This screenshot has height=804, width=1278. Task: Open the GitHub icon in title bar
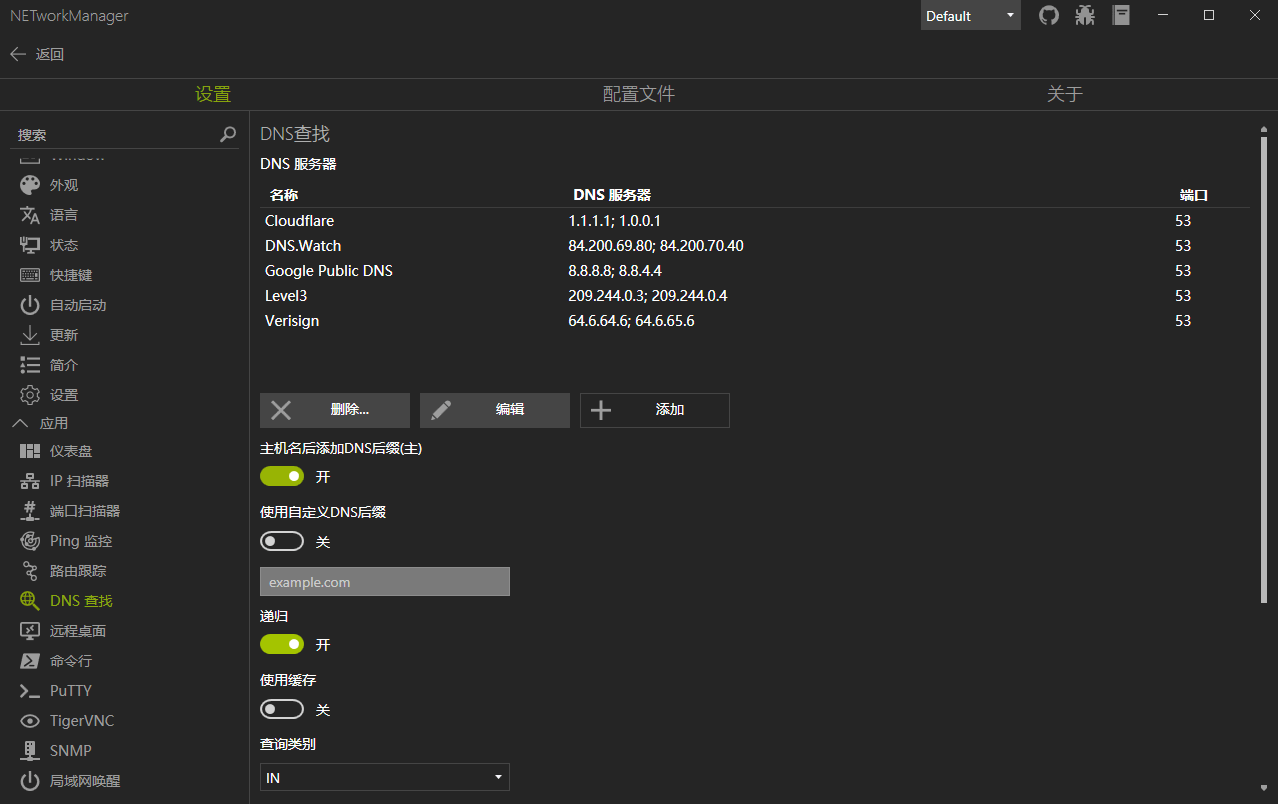click(x=1048, y=16)
